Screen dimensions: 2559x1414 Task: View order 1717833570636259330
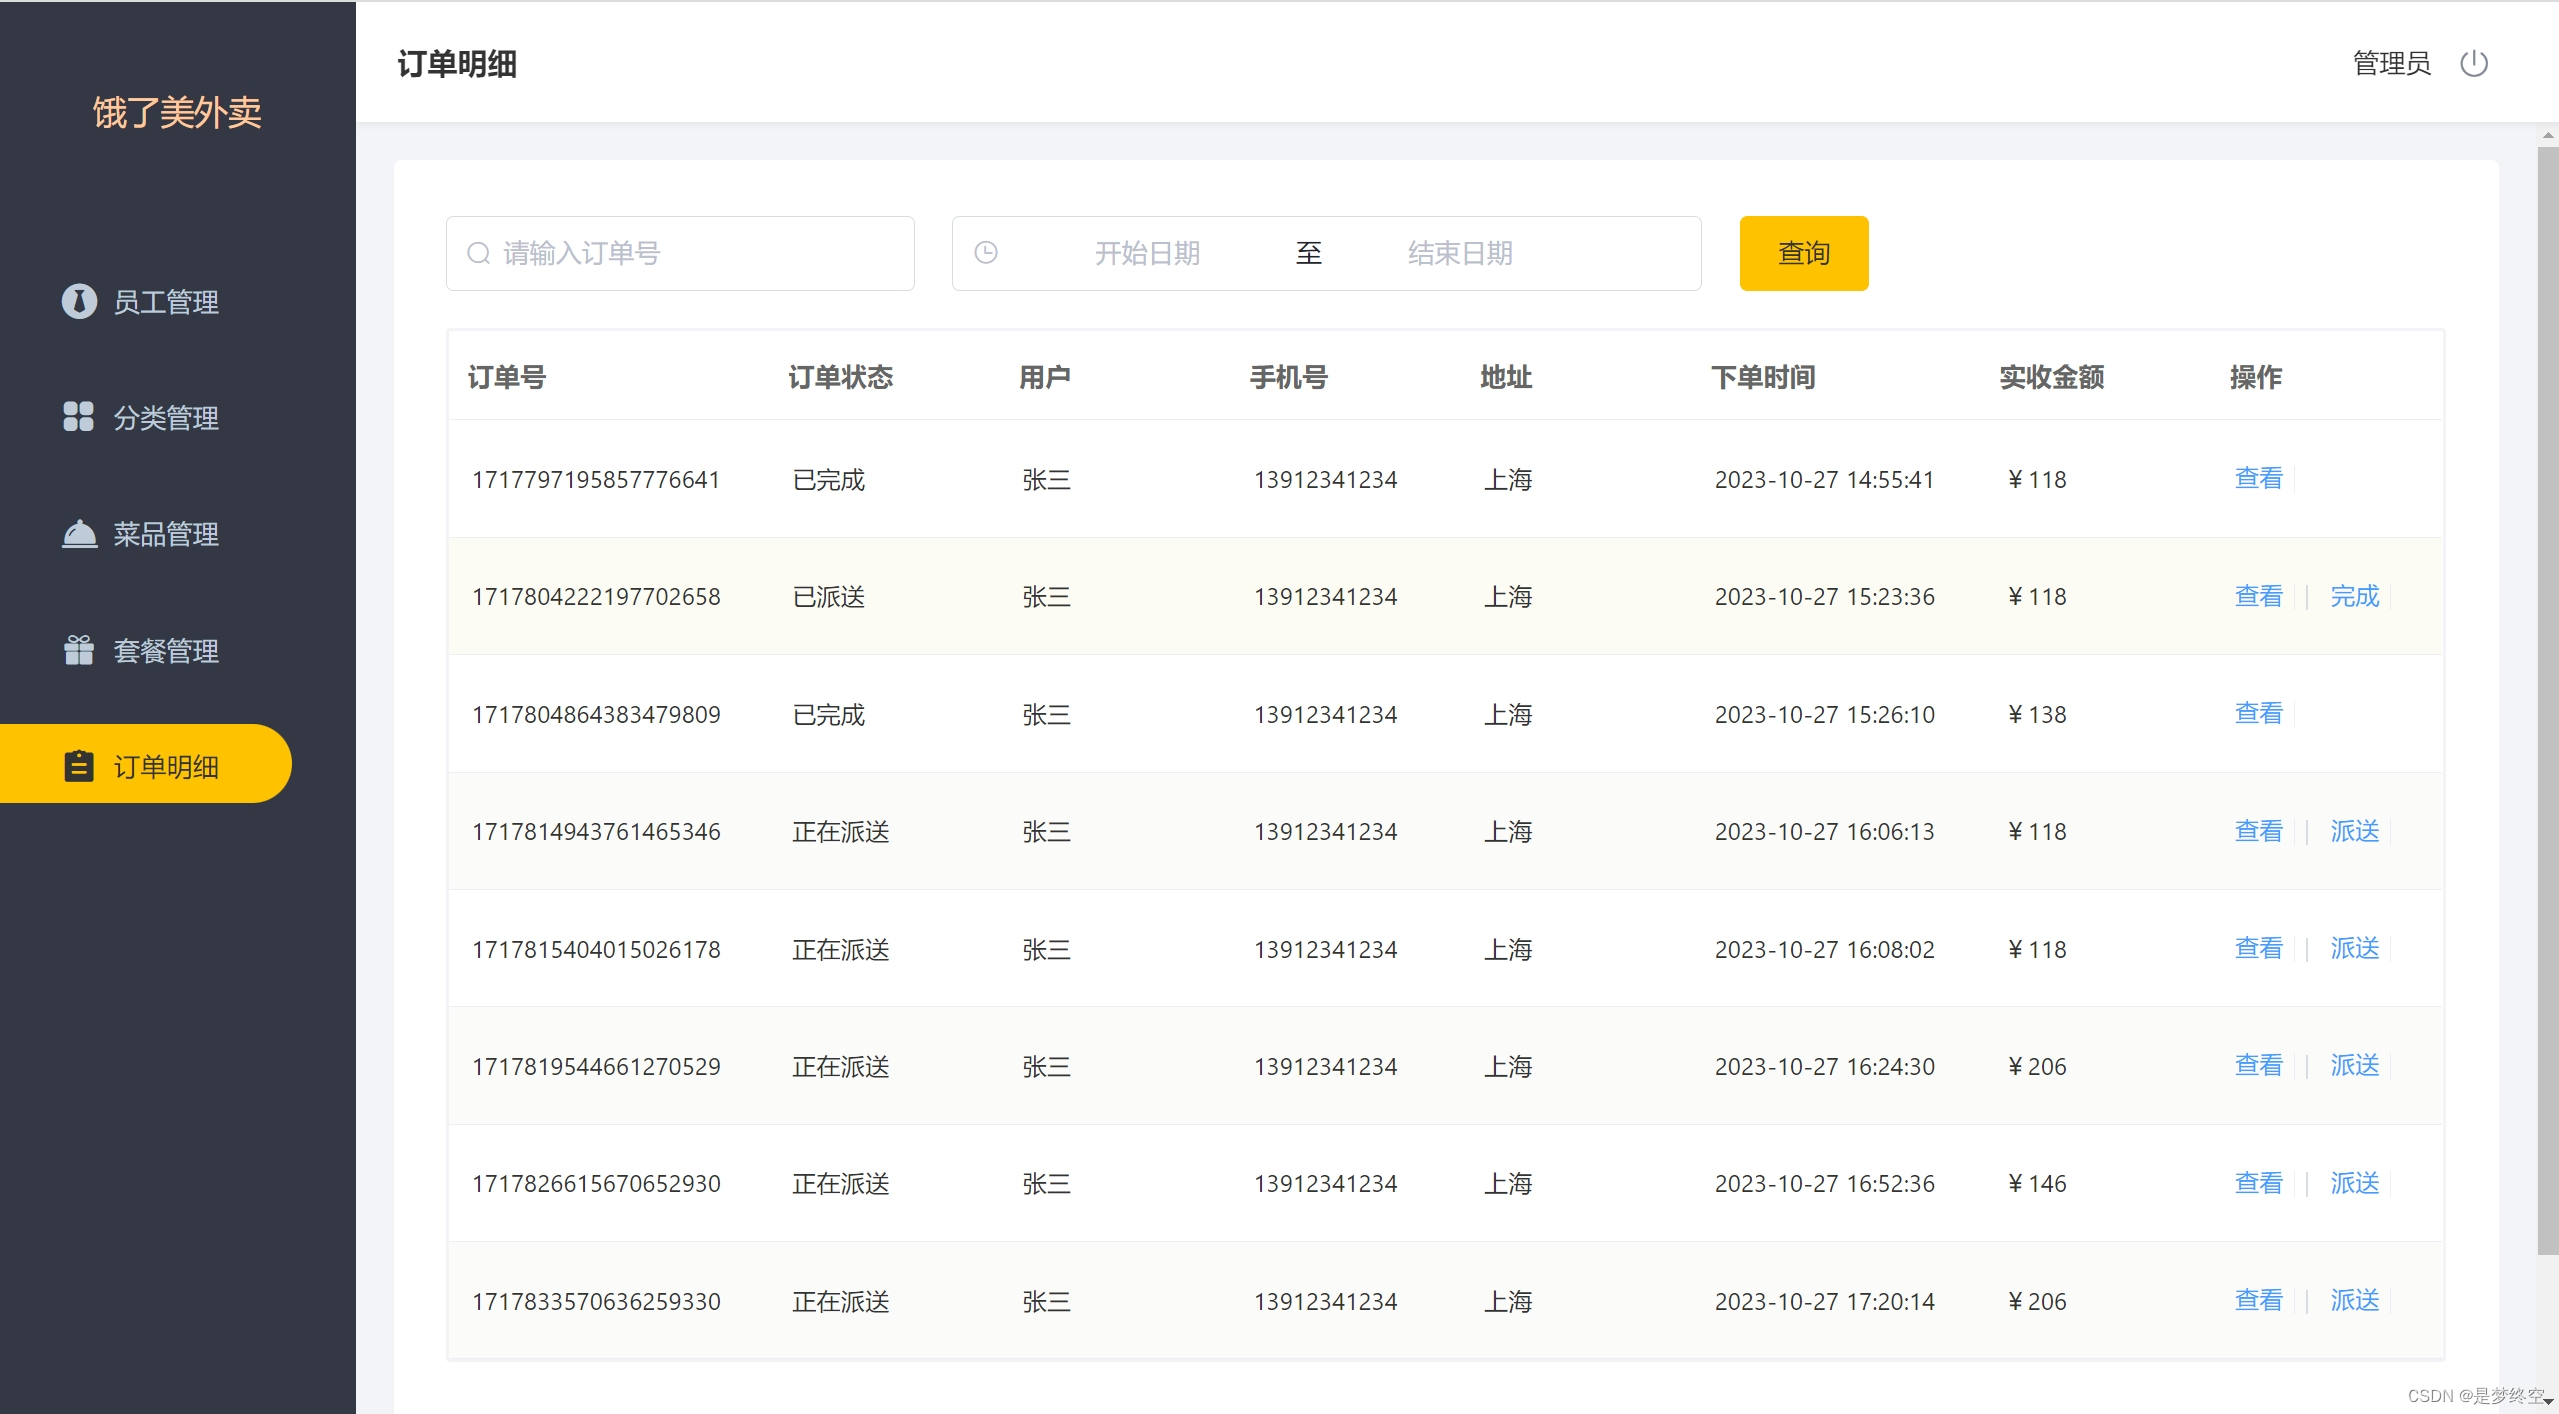pyautogui.click(x=2259, y=1300)
